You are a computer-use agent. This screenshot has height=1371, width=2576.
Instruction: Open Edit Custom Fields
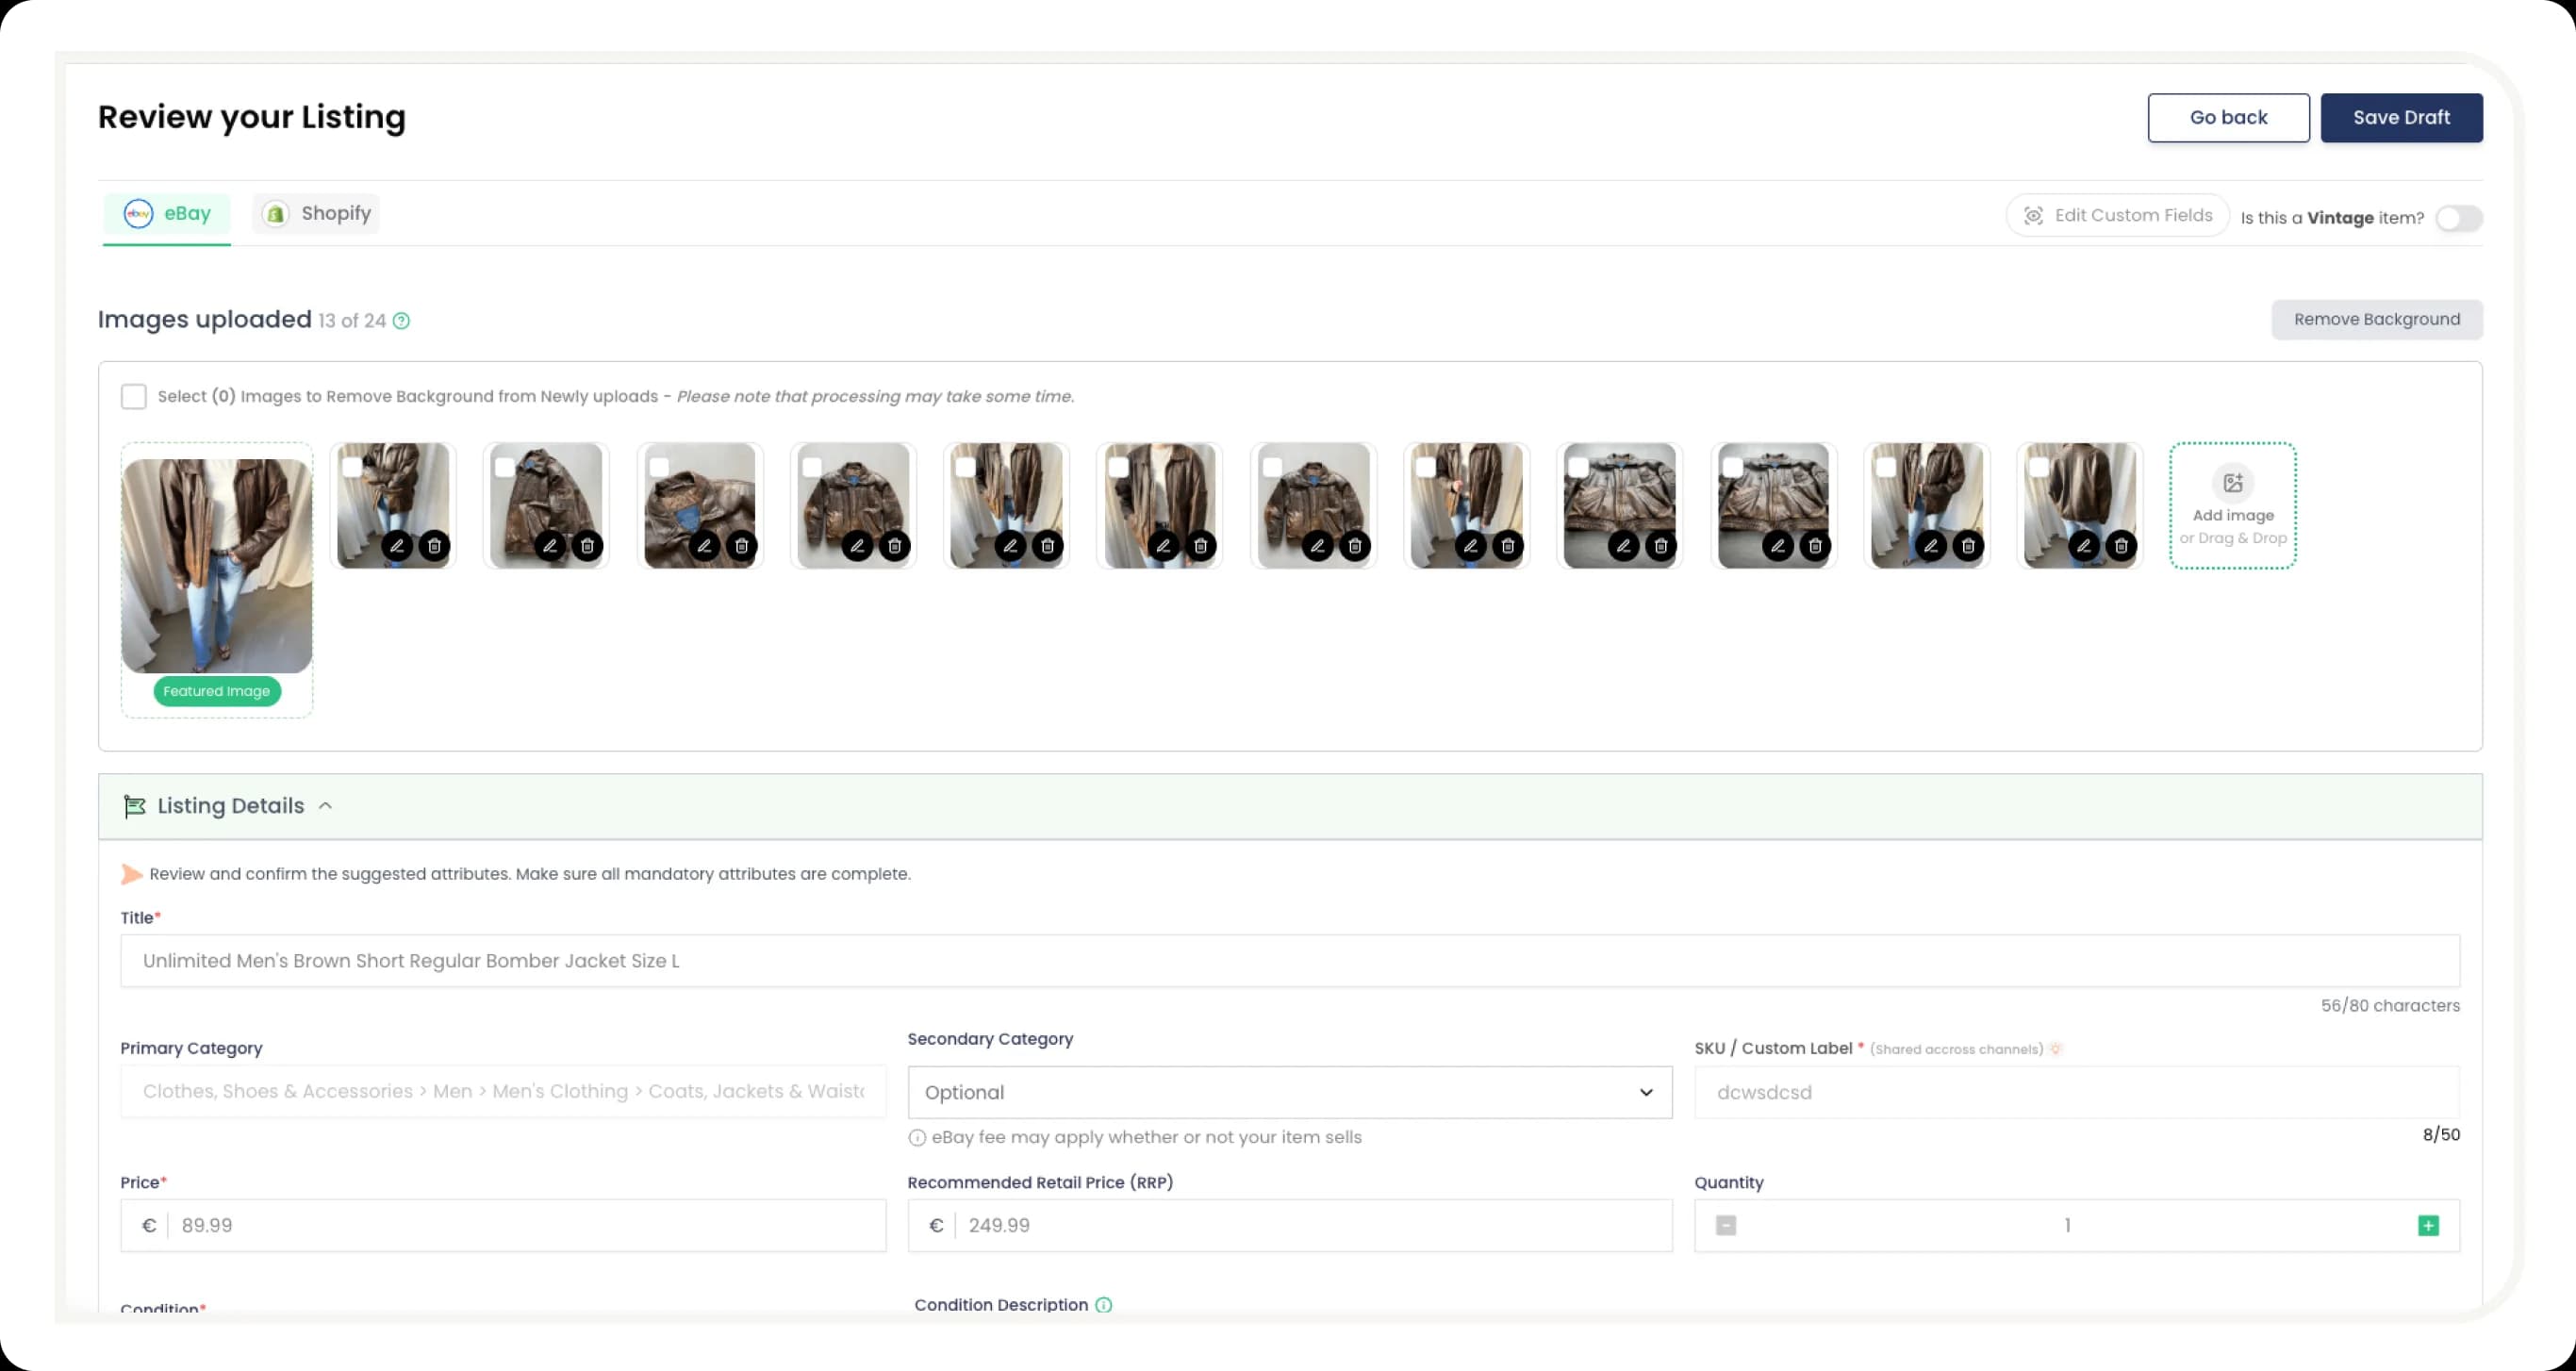(2117, 216)
